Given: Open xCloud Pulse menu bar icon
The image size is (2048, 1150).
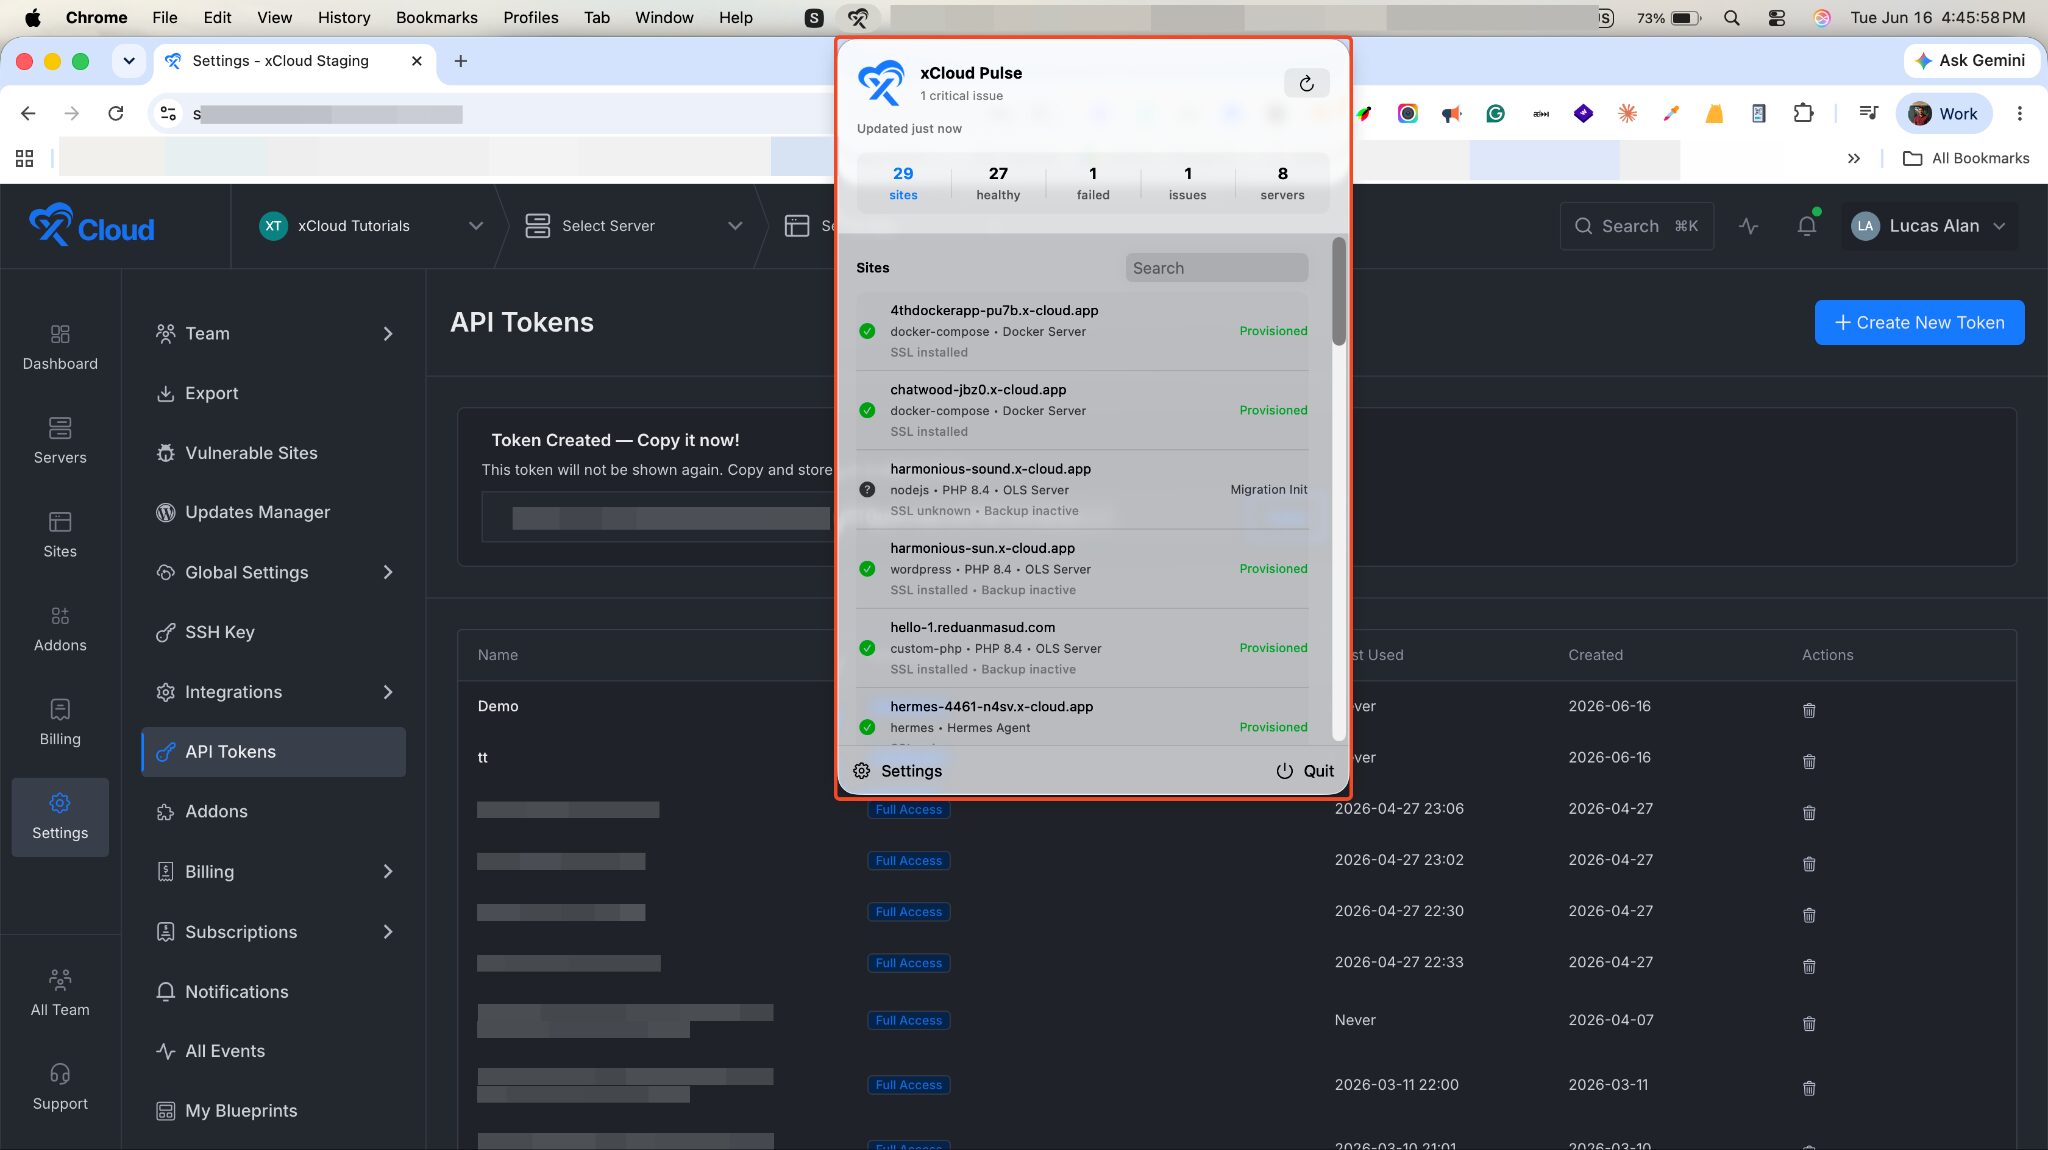Looking at the screenshot, I should click(x=858, y=18).
